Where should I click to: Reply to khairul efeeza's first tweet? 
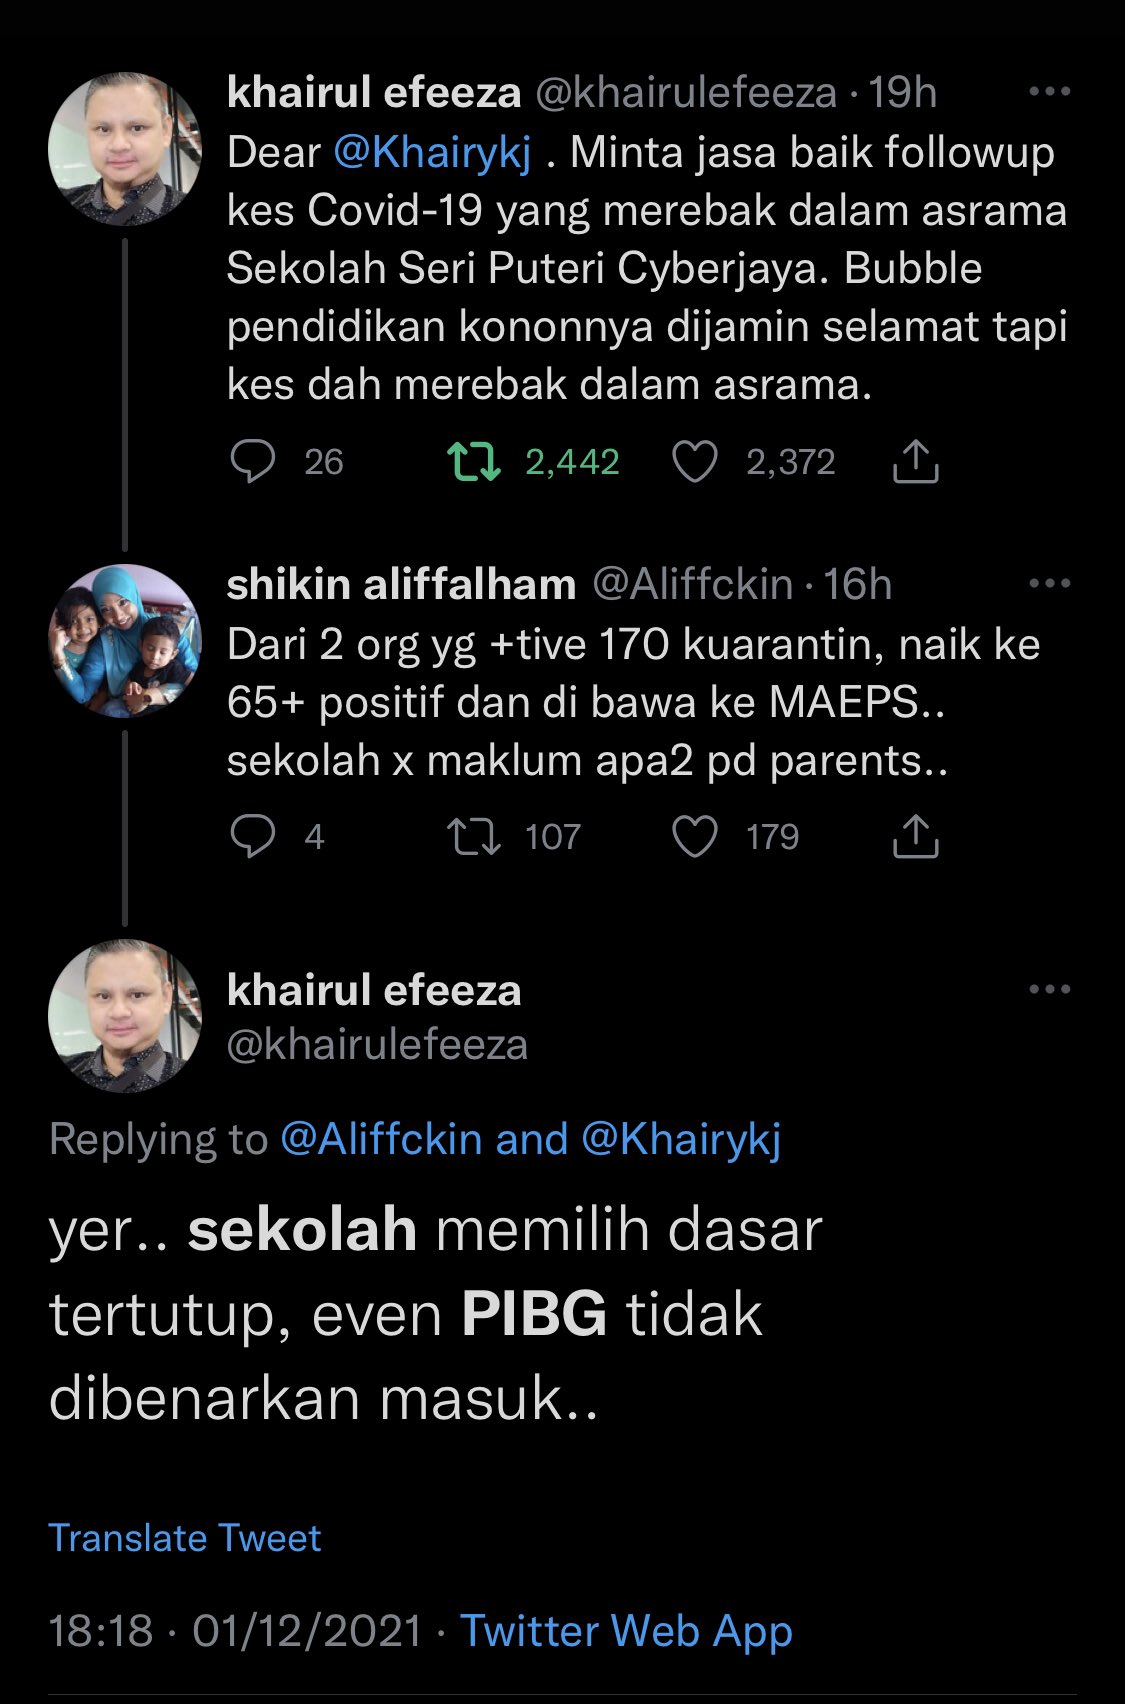coord(252,462)
